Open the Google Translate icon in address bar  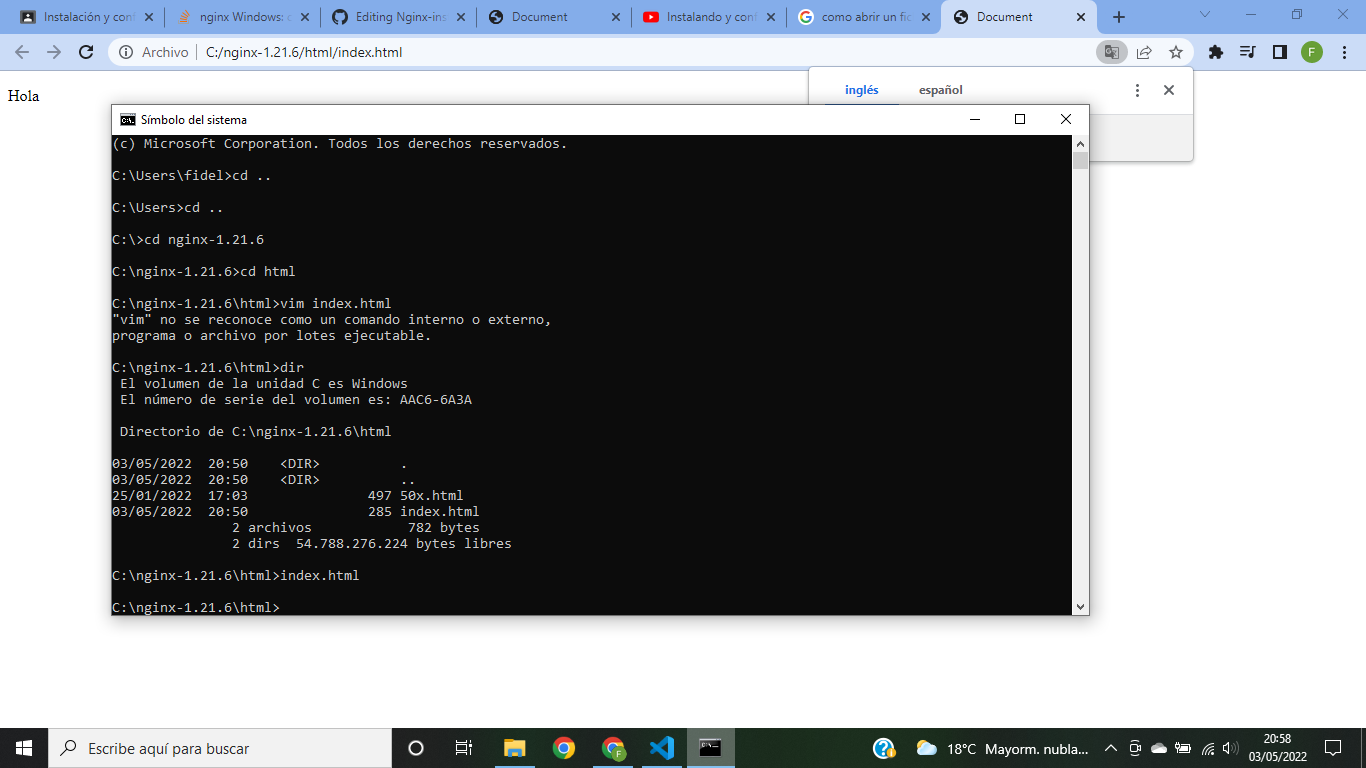coord(1111,52)
